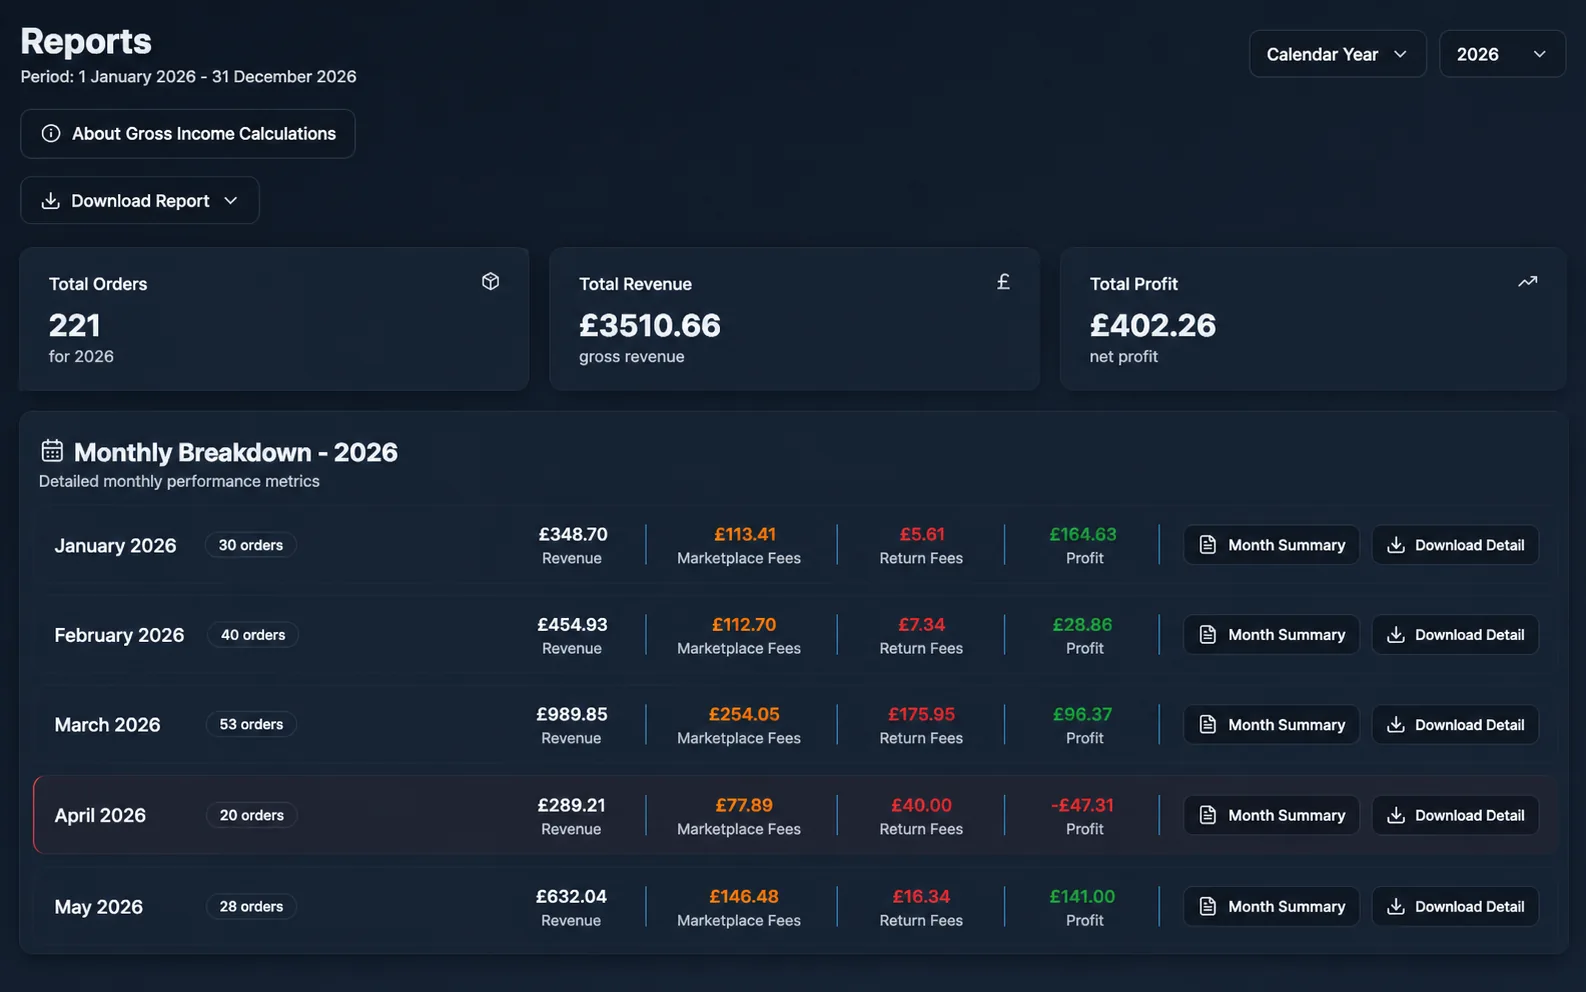The image size is (1586, 992).
Task: Click the £402.26 total profit figure
Action: click(1153, 325)
